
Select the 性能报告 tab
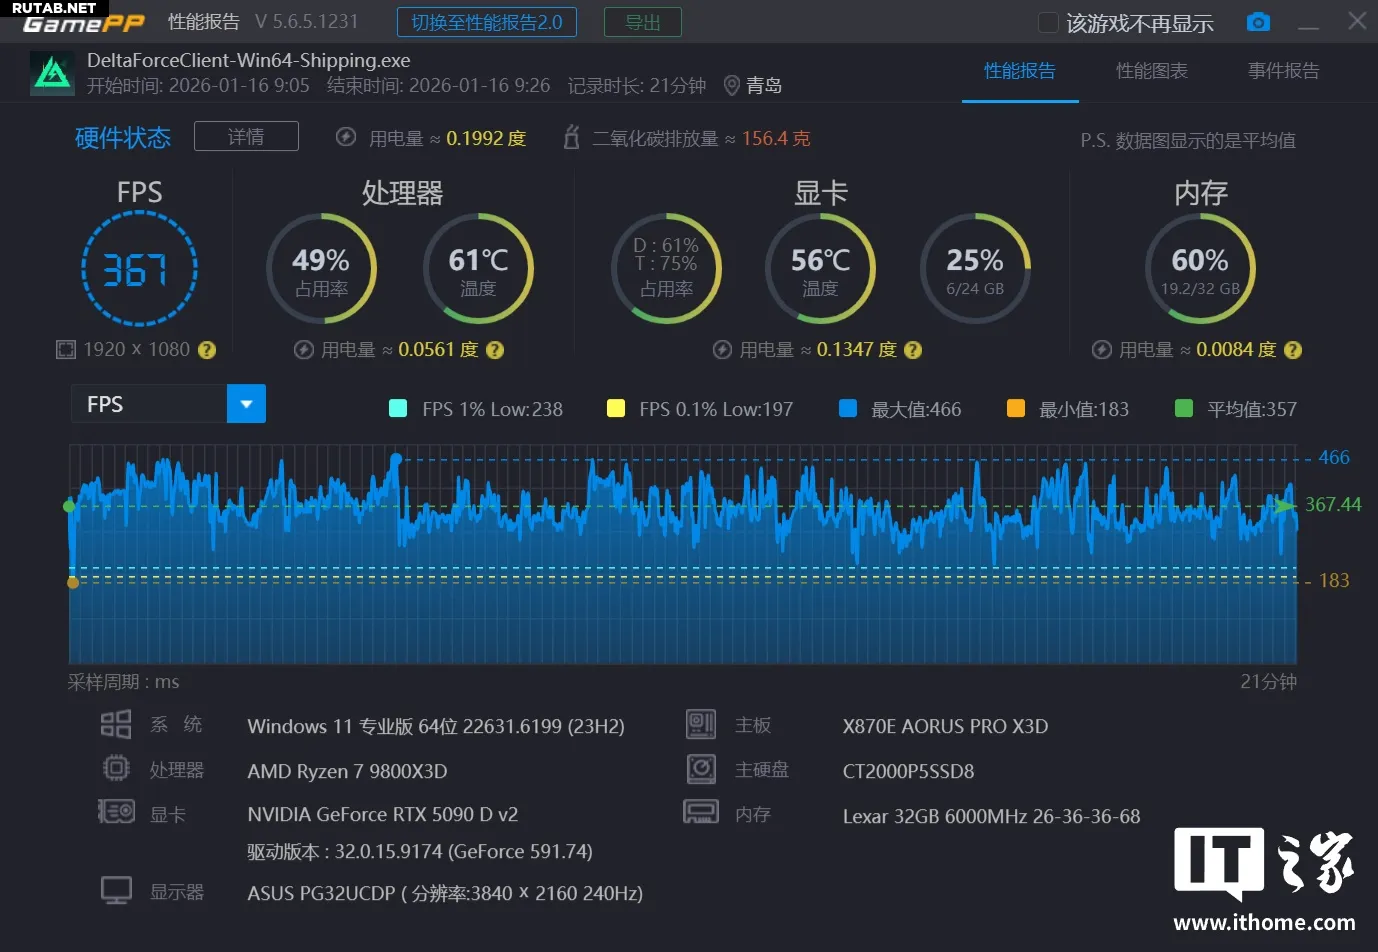1019,71
